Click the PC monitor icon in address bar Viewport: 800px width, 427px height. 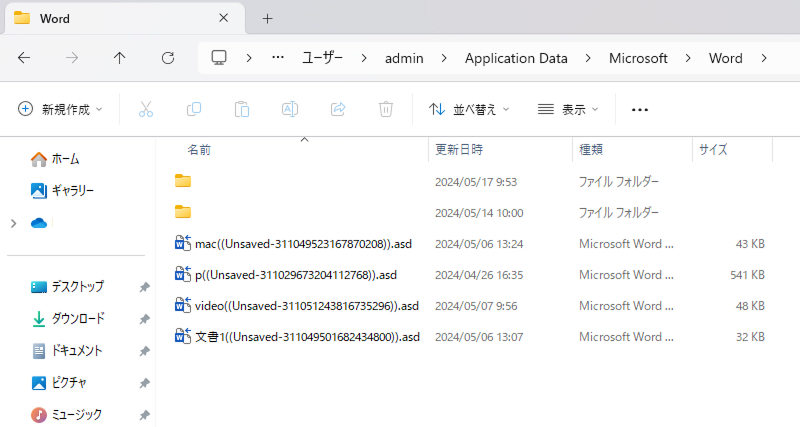coord(219,58)
